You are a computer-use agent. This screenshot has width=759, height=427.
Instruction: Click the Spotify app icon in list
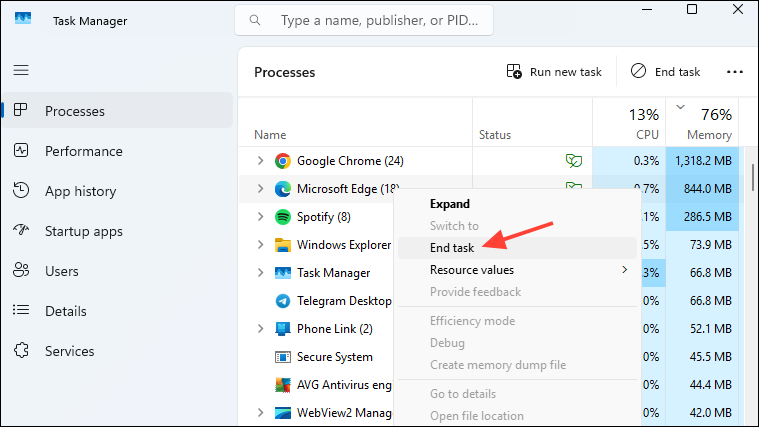point(283,217)
